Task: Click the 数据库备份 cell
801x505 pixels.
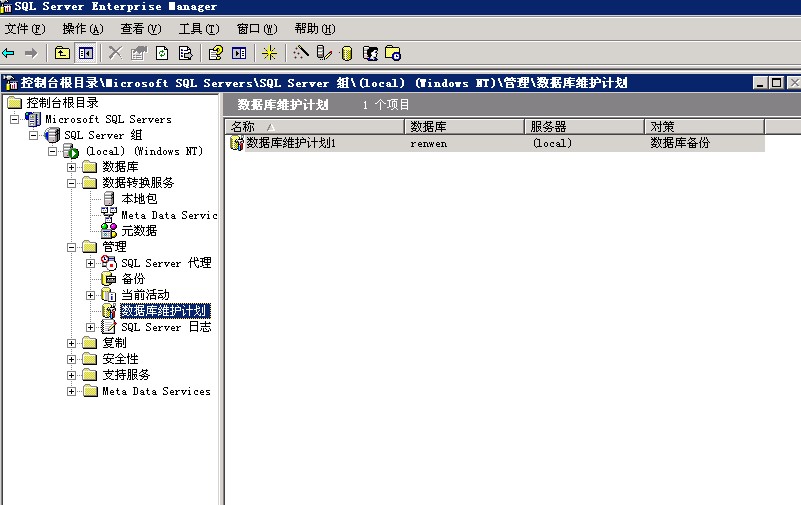Action: coord(680,143)
